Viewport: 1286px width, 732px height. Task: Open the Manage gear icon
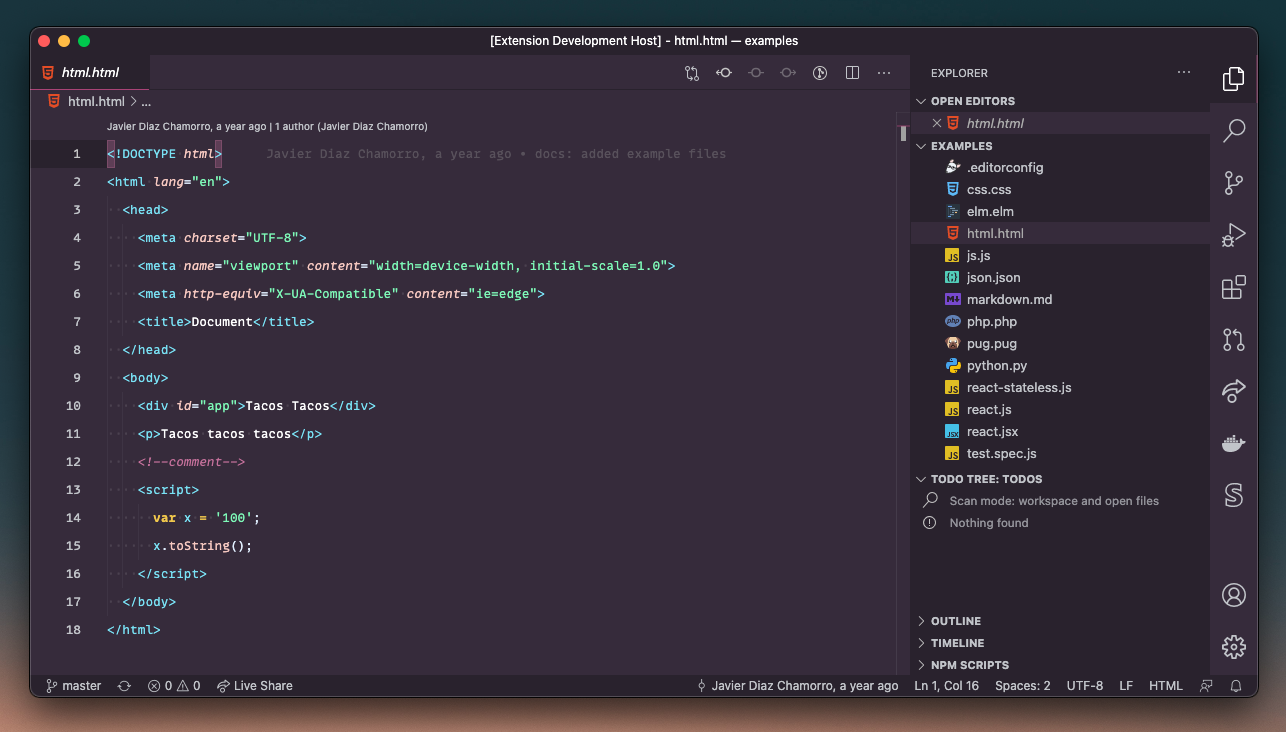[1234, 647]
